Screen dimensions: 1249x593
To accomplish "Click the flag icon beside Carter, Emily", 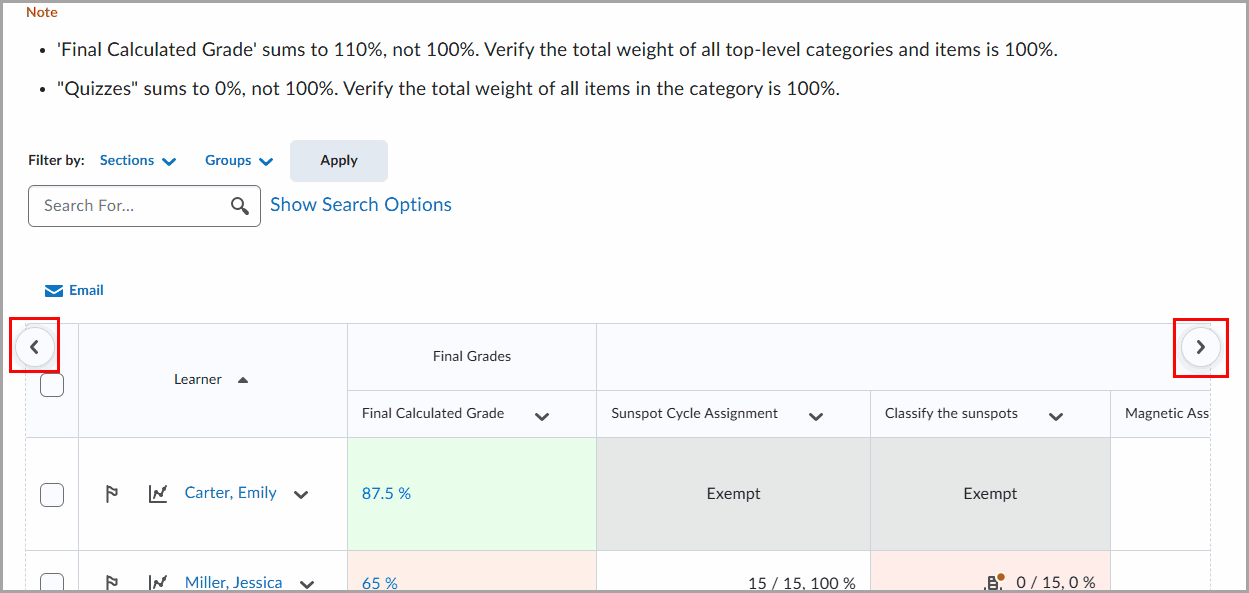I will point(111,493).
